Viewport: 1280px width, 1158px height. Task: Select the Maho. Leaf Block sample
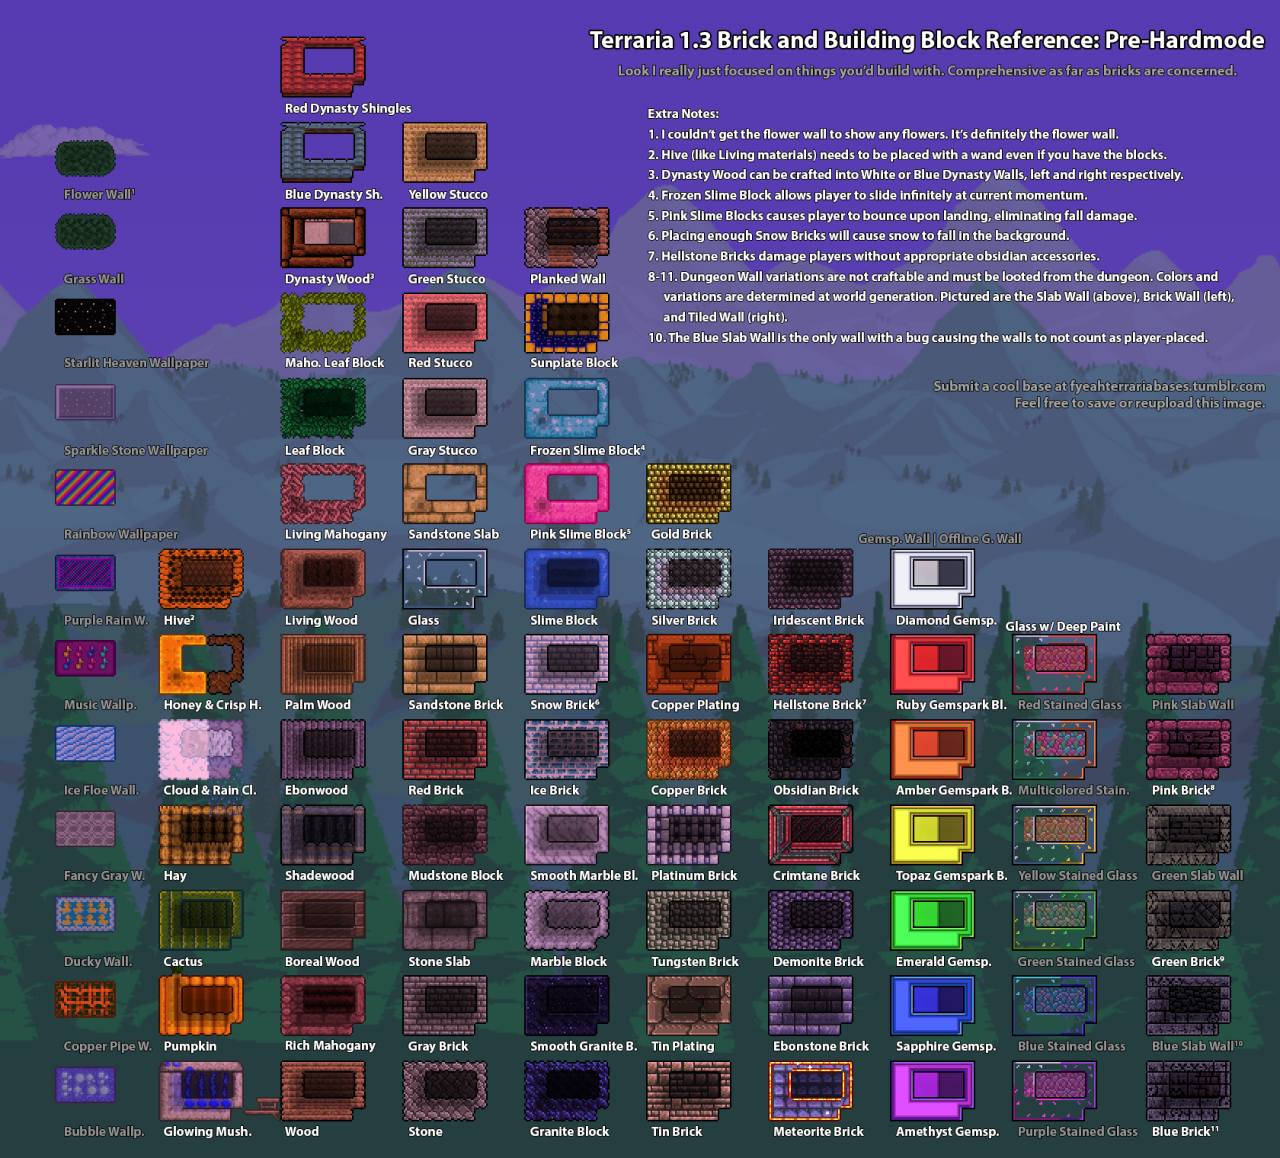click(x=323, y=322)
